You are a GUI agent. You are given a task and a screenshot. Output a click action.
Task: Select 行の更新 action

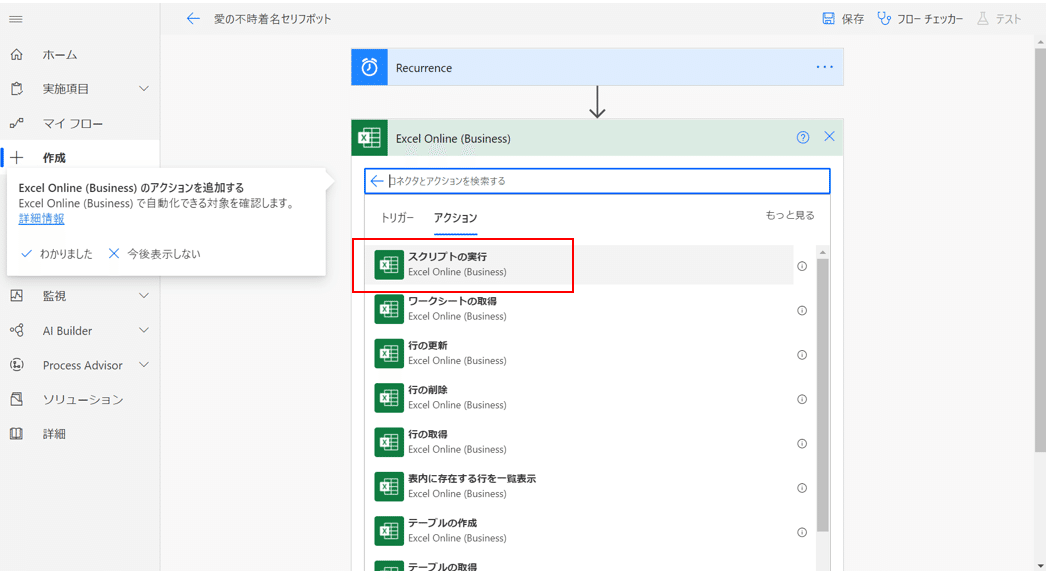(x=580, y=353)
